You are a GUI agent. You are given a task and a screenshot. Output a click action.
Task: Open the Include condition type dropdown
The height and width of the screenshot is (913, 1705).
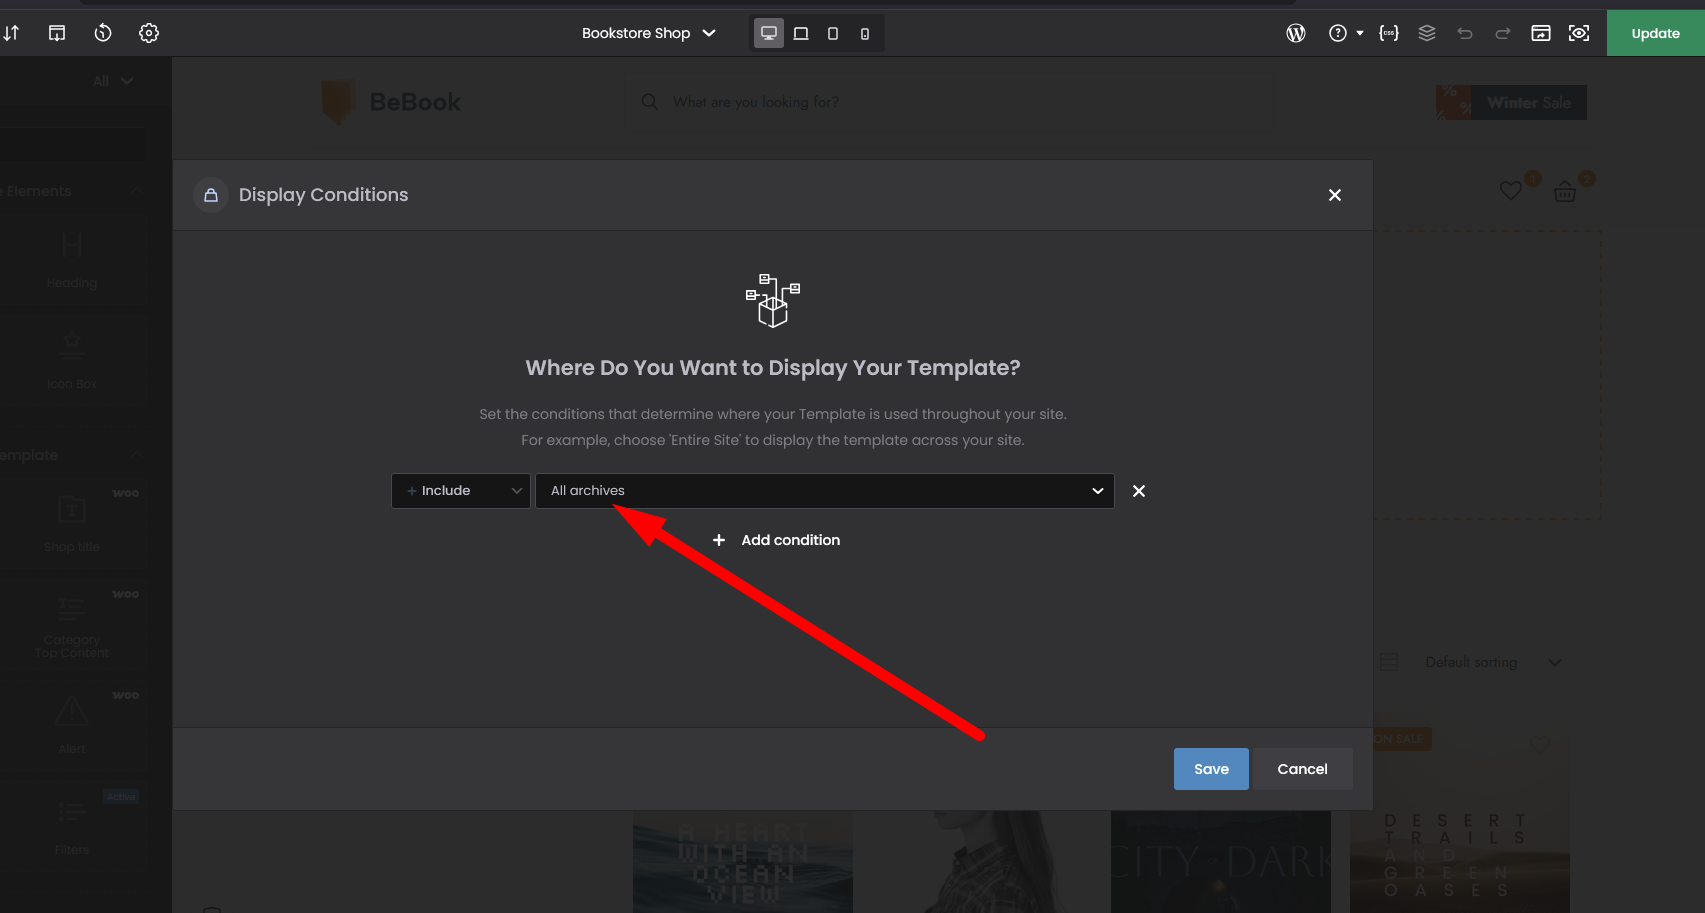(461, 491)
